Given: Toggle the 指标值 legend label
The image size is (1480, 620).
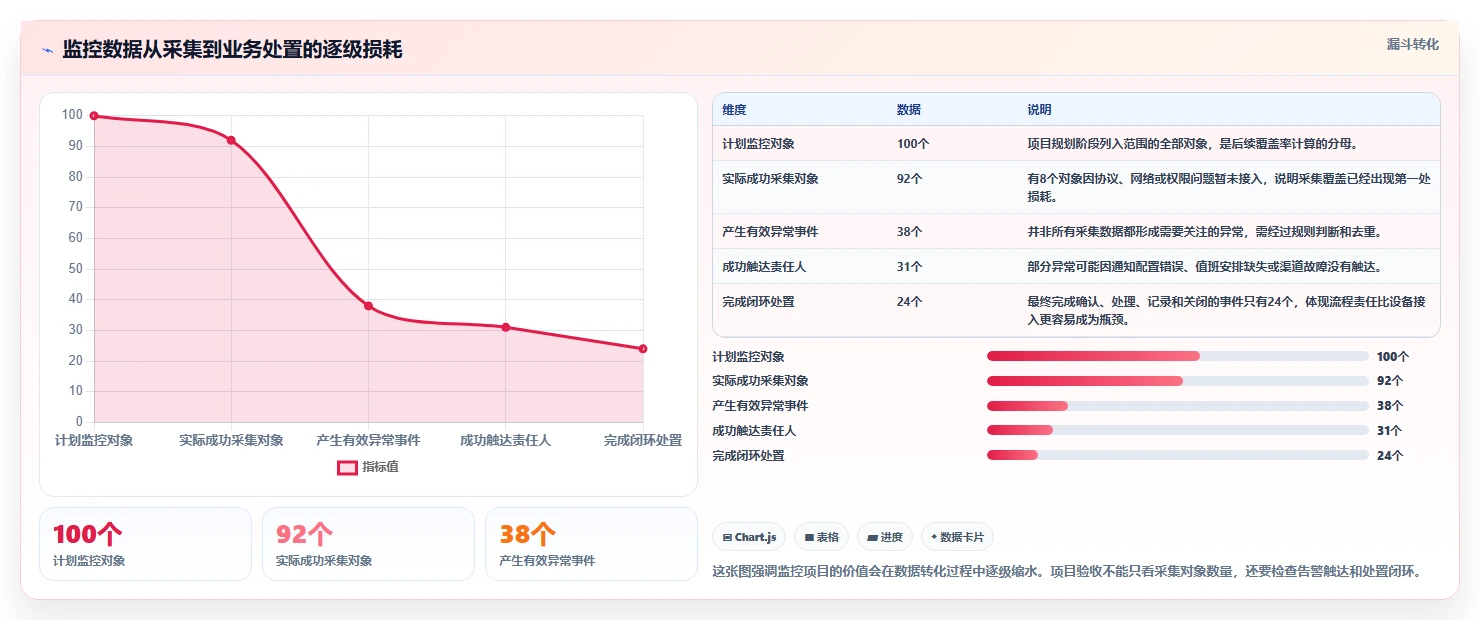Looking at the screenshot, I should pyautogui.click(x=380, y=467).
